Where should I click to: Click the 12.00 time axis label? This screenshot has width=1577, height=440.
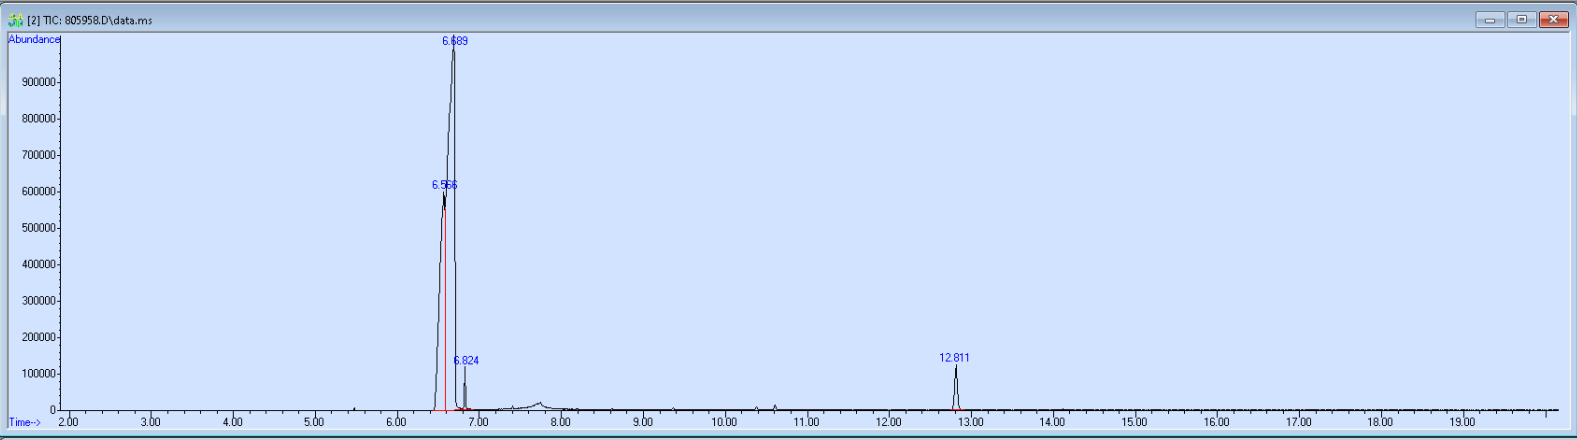[888, 422]
